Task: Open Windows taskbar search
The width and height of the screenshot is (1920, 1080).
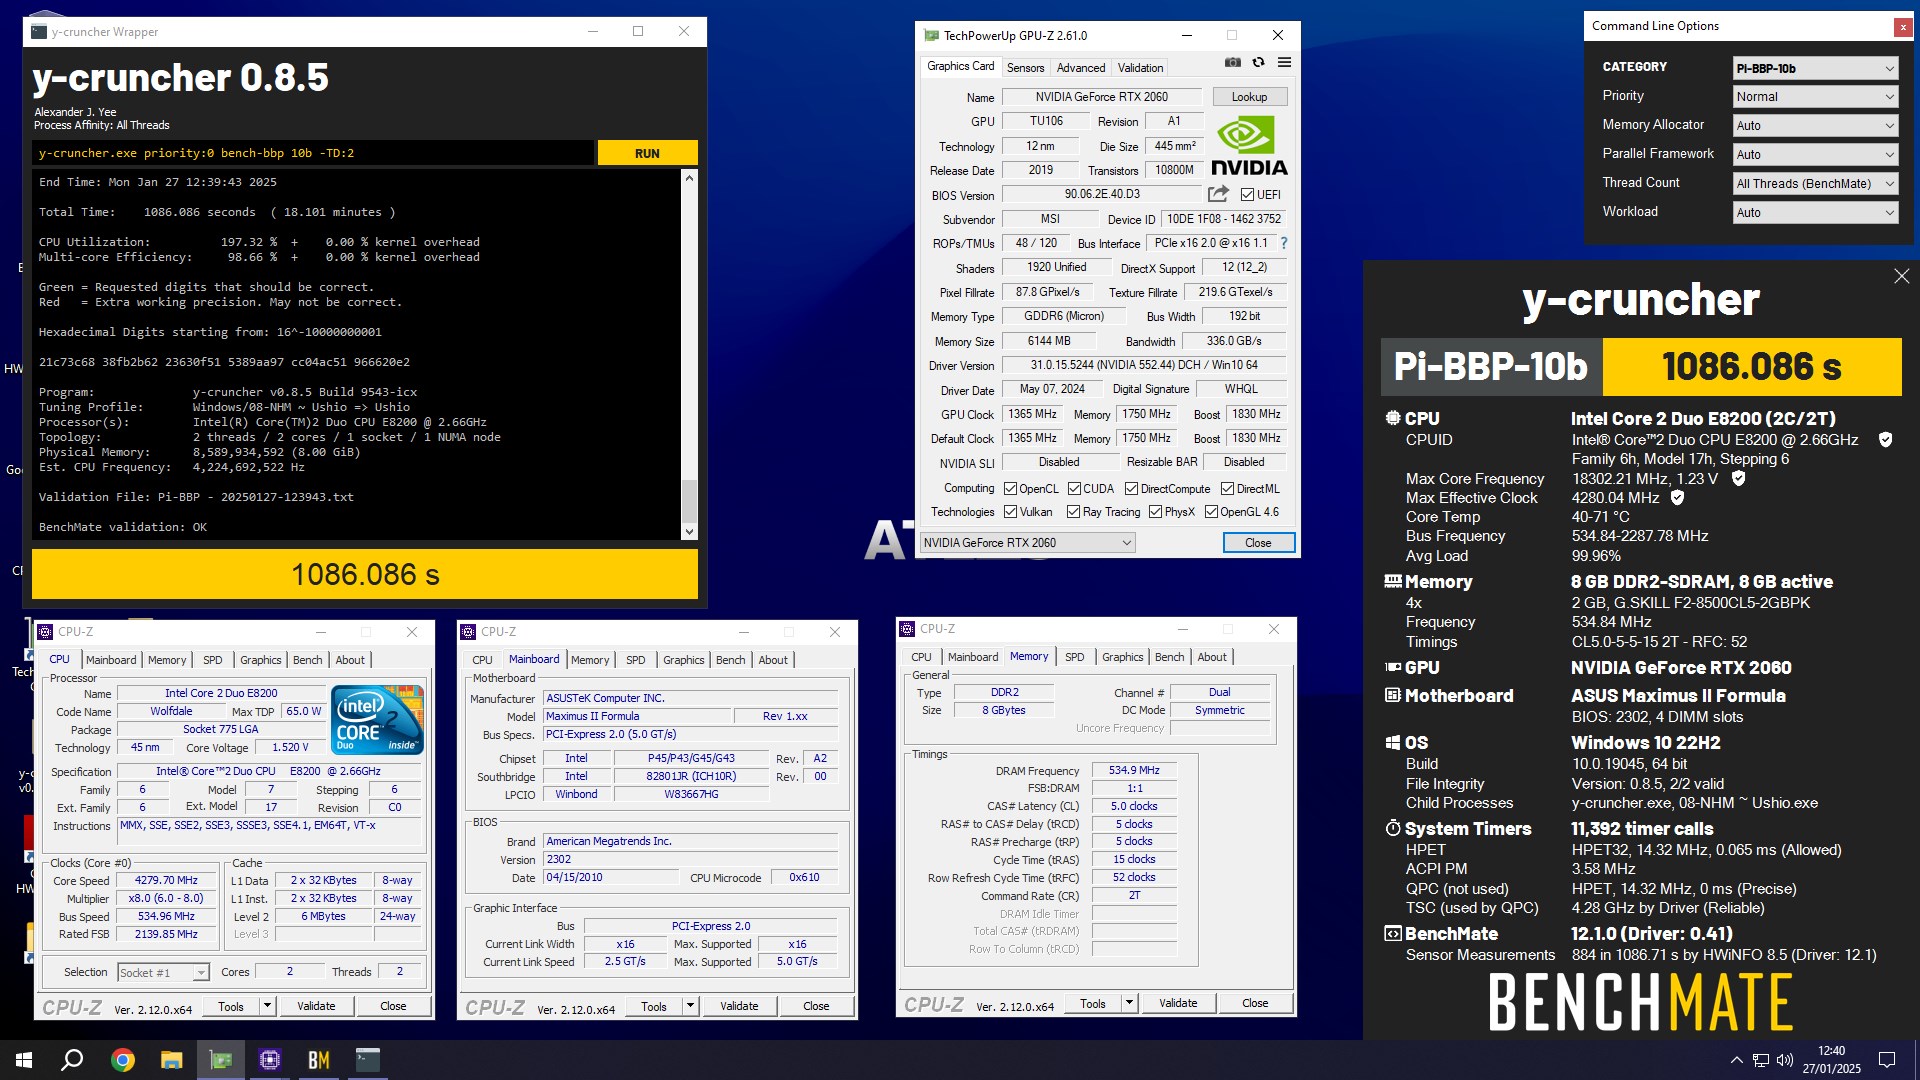Action: (72, 1060)
